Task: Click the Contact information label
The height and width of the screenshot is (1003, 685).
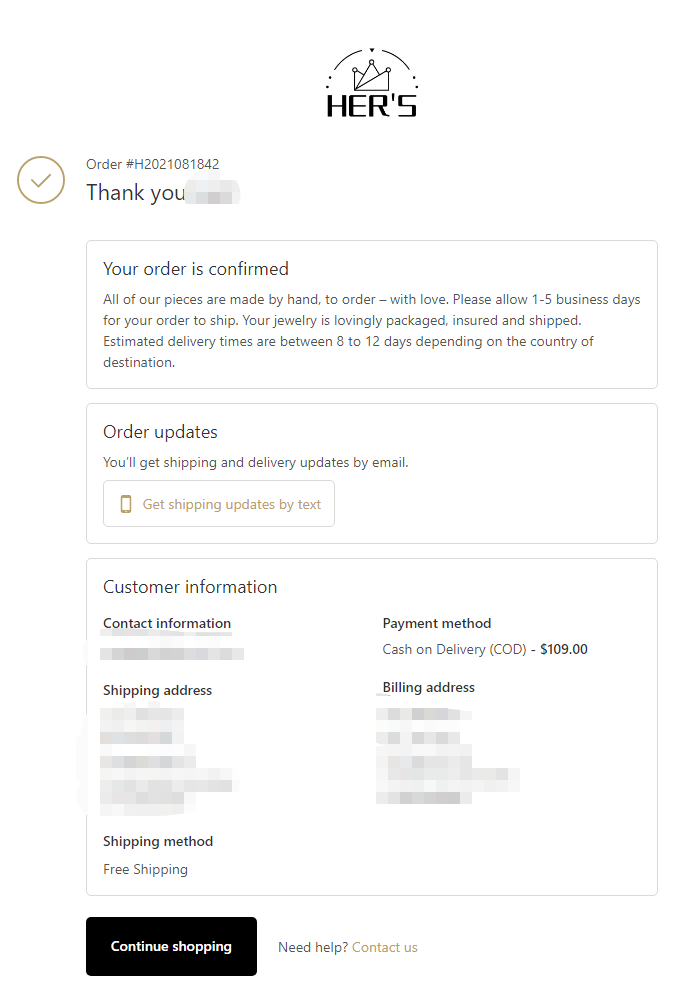Action: [x=167, y=623]
